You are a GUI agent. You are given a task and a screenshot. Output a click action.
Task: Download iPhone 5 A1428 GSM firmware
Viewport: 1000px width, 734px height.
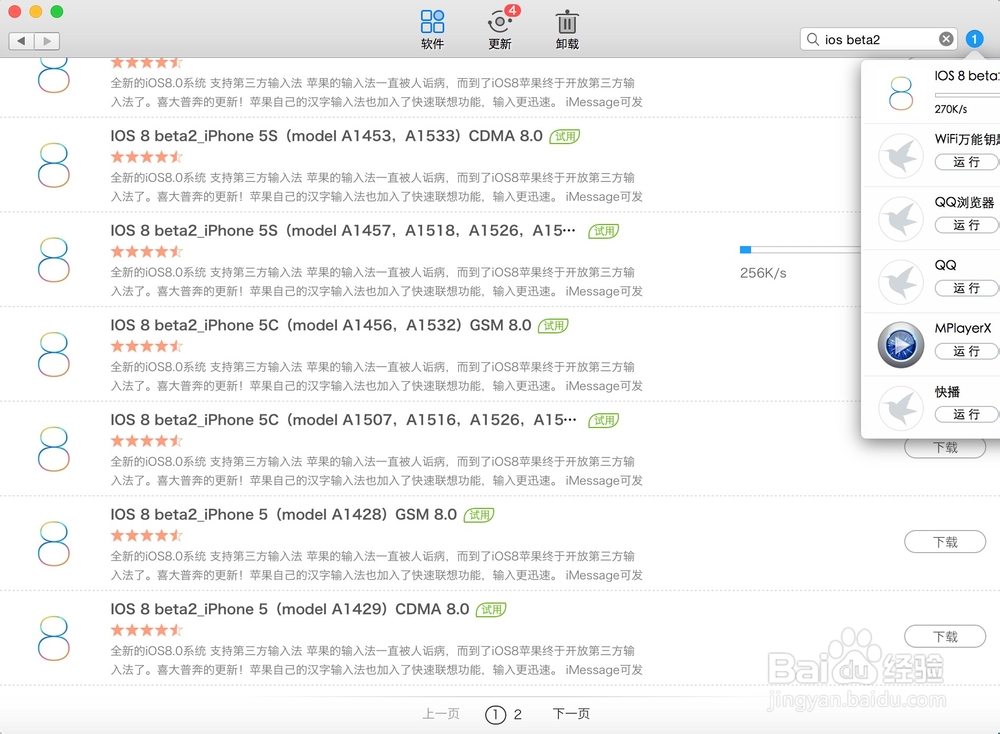(x=945, y=542)
